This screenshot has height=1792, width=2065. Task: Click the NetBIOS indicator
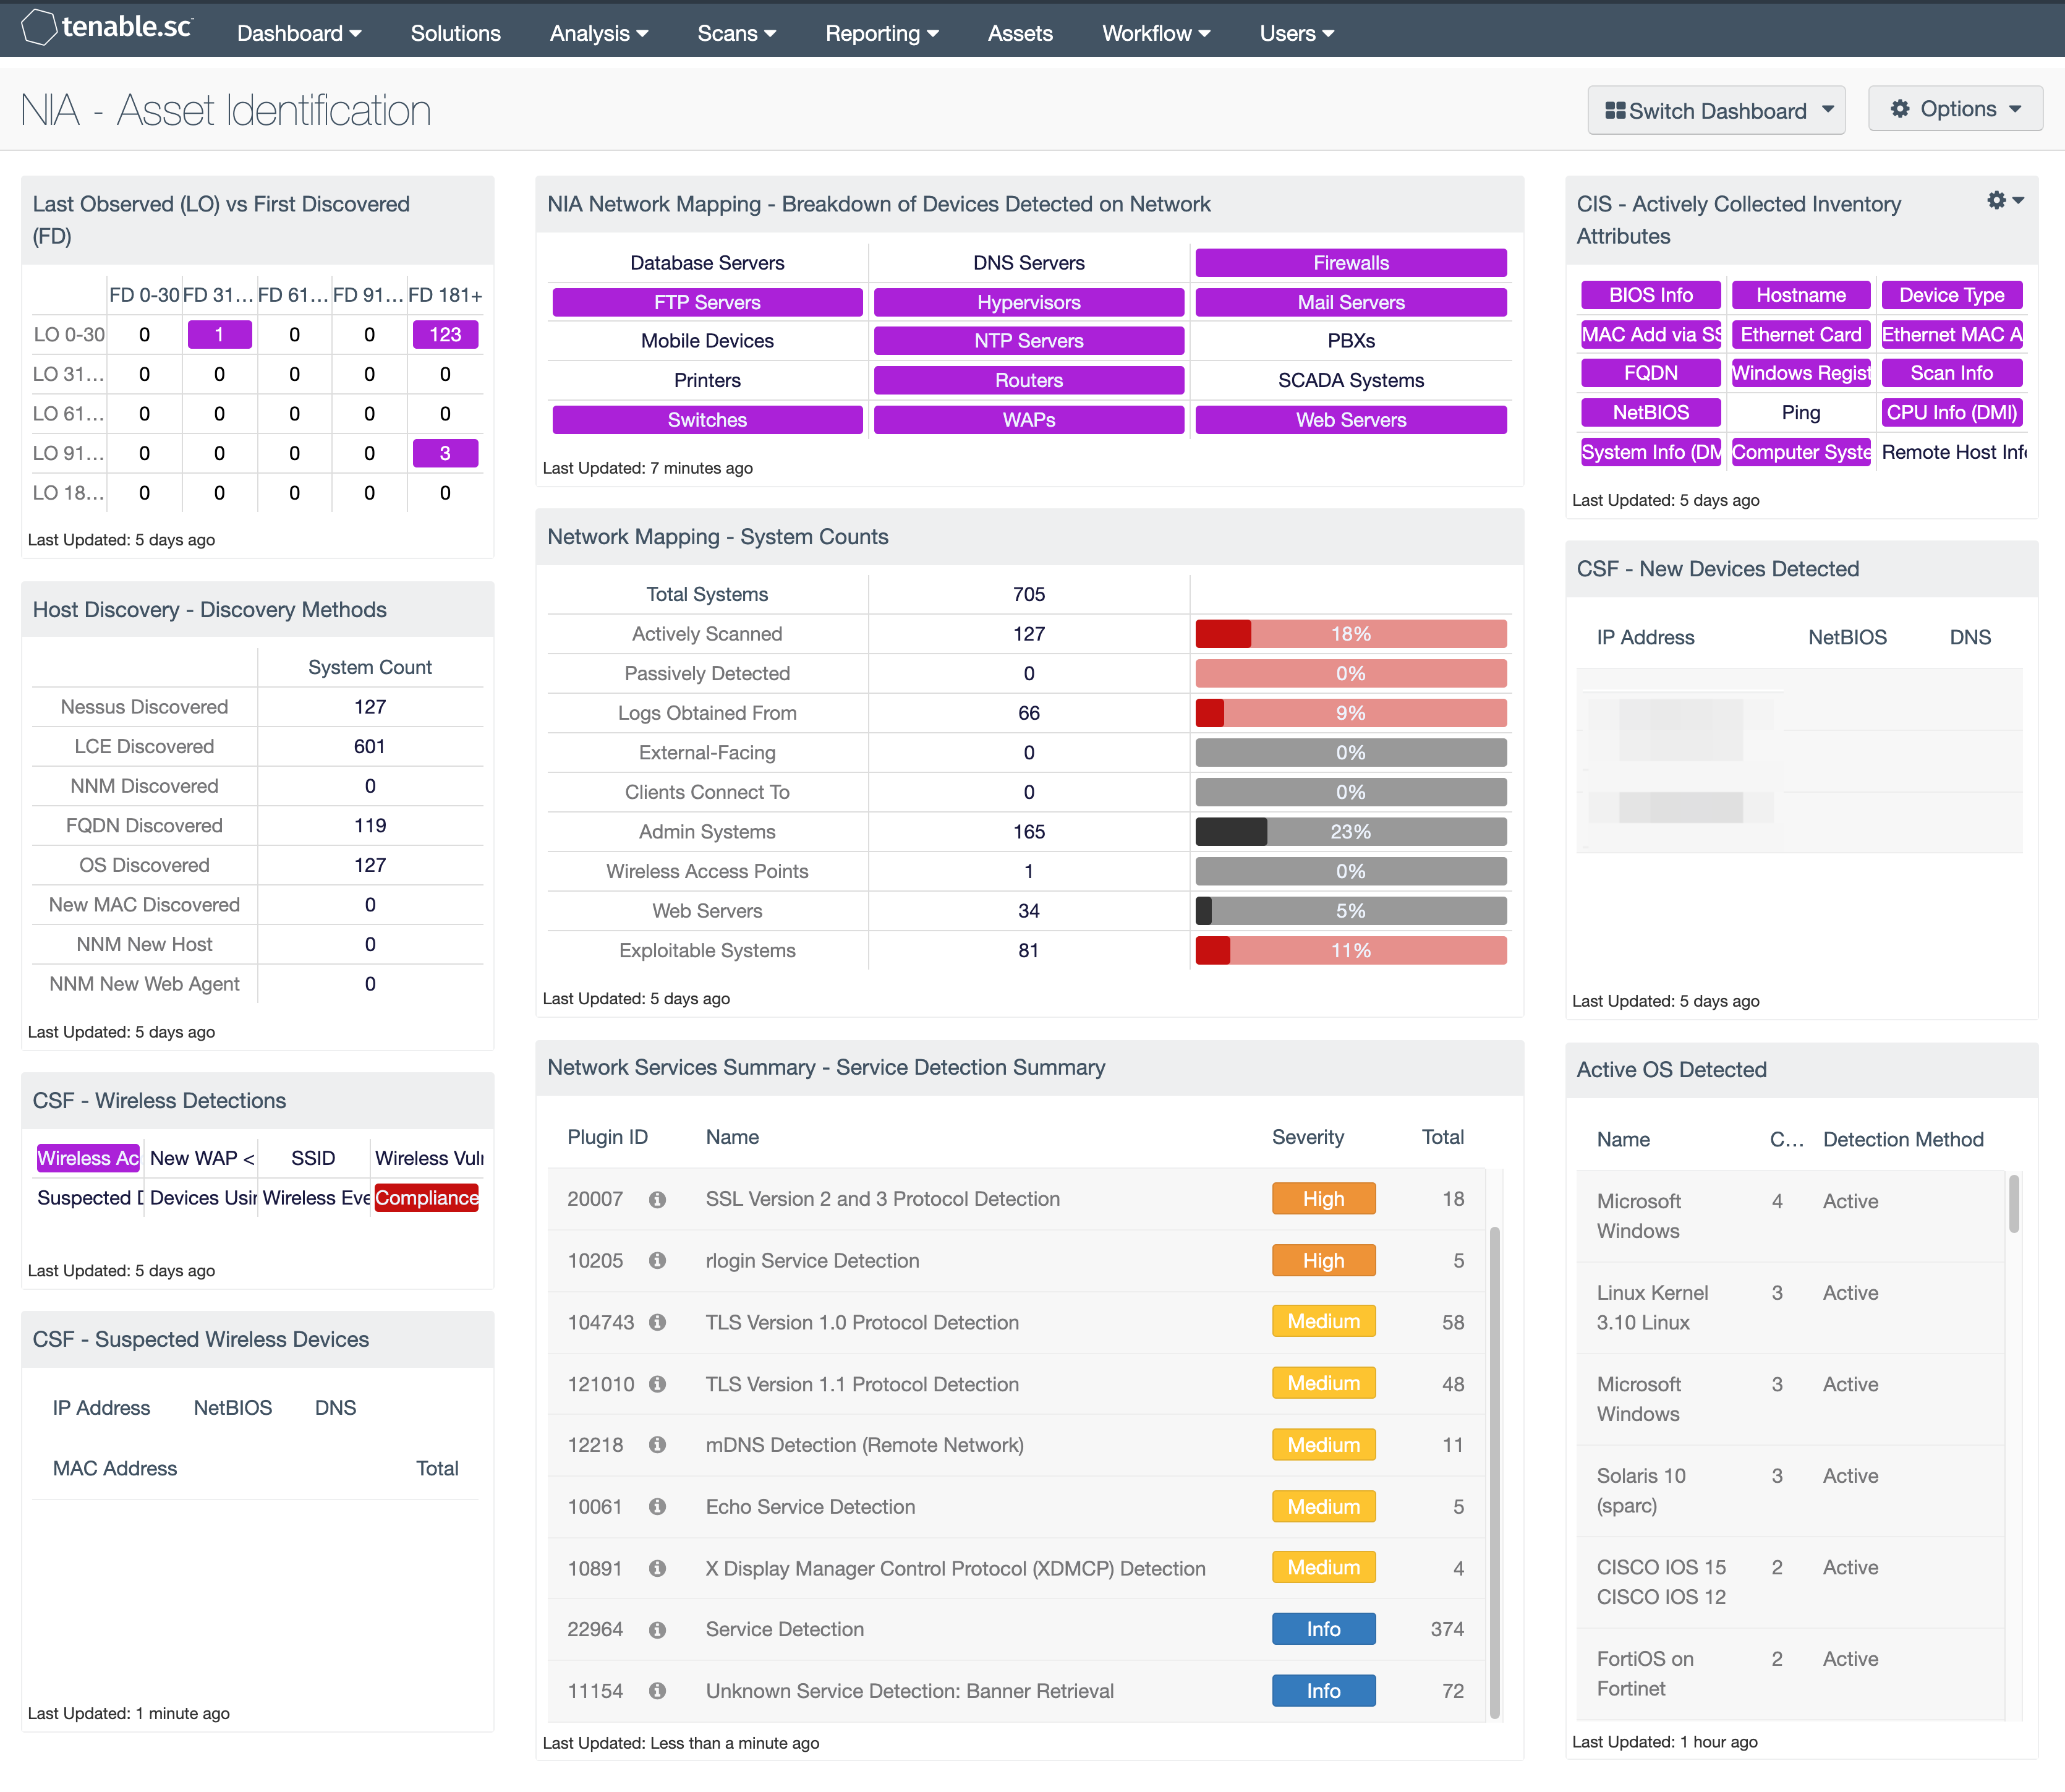[x=1651, y=412]
